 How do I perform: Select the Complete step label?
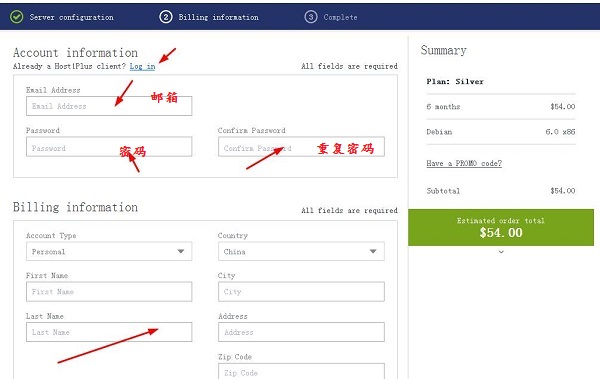click(340, 17)
